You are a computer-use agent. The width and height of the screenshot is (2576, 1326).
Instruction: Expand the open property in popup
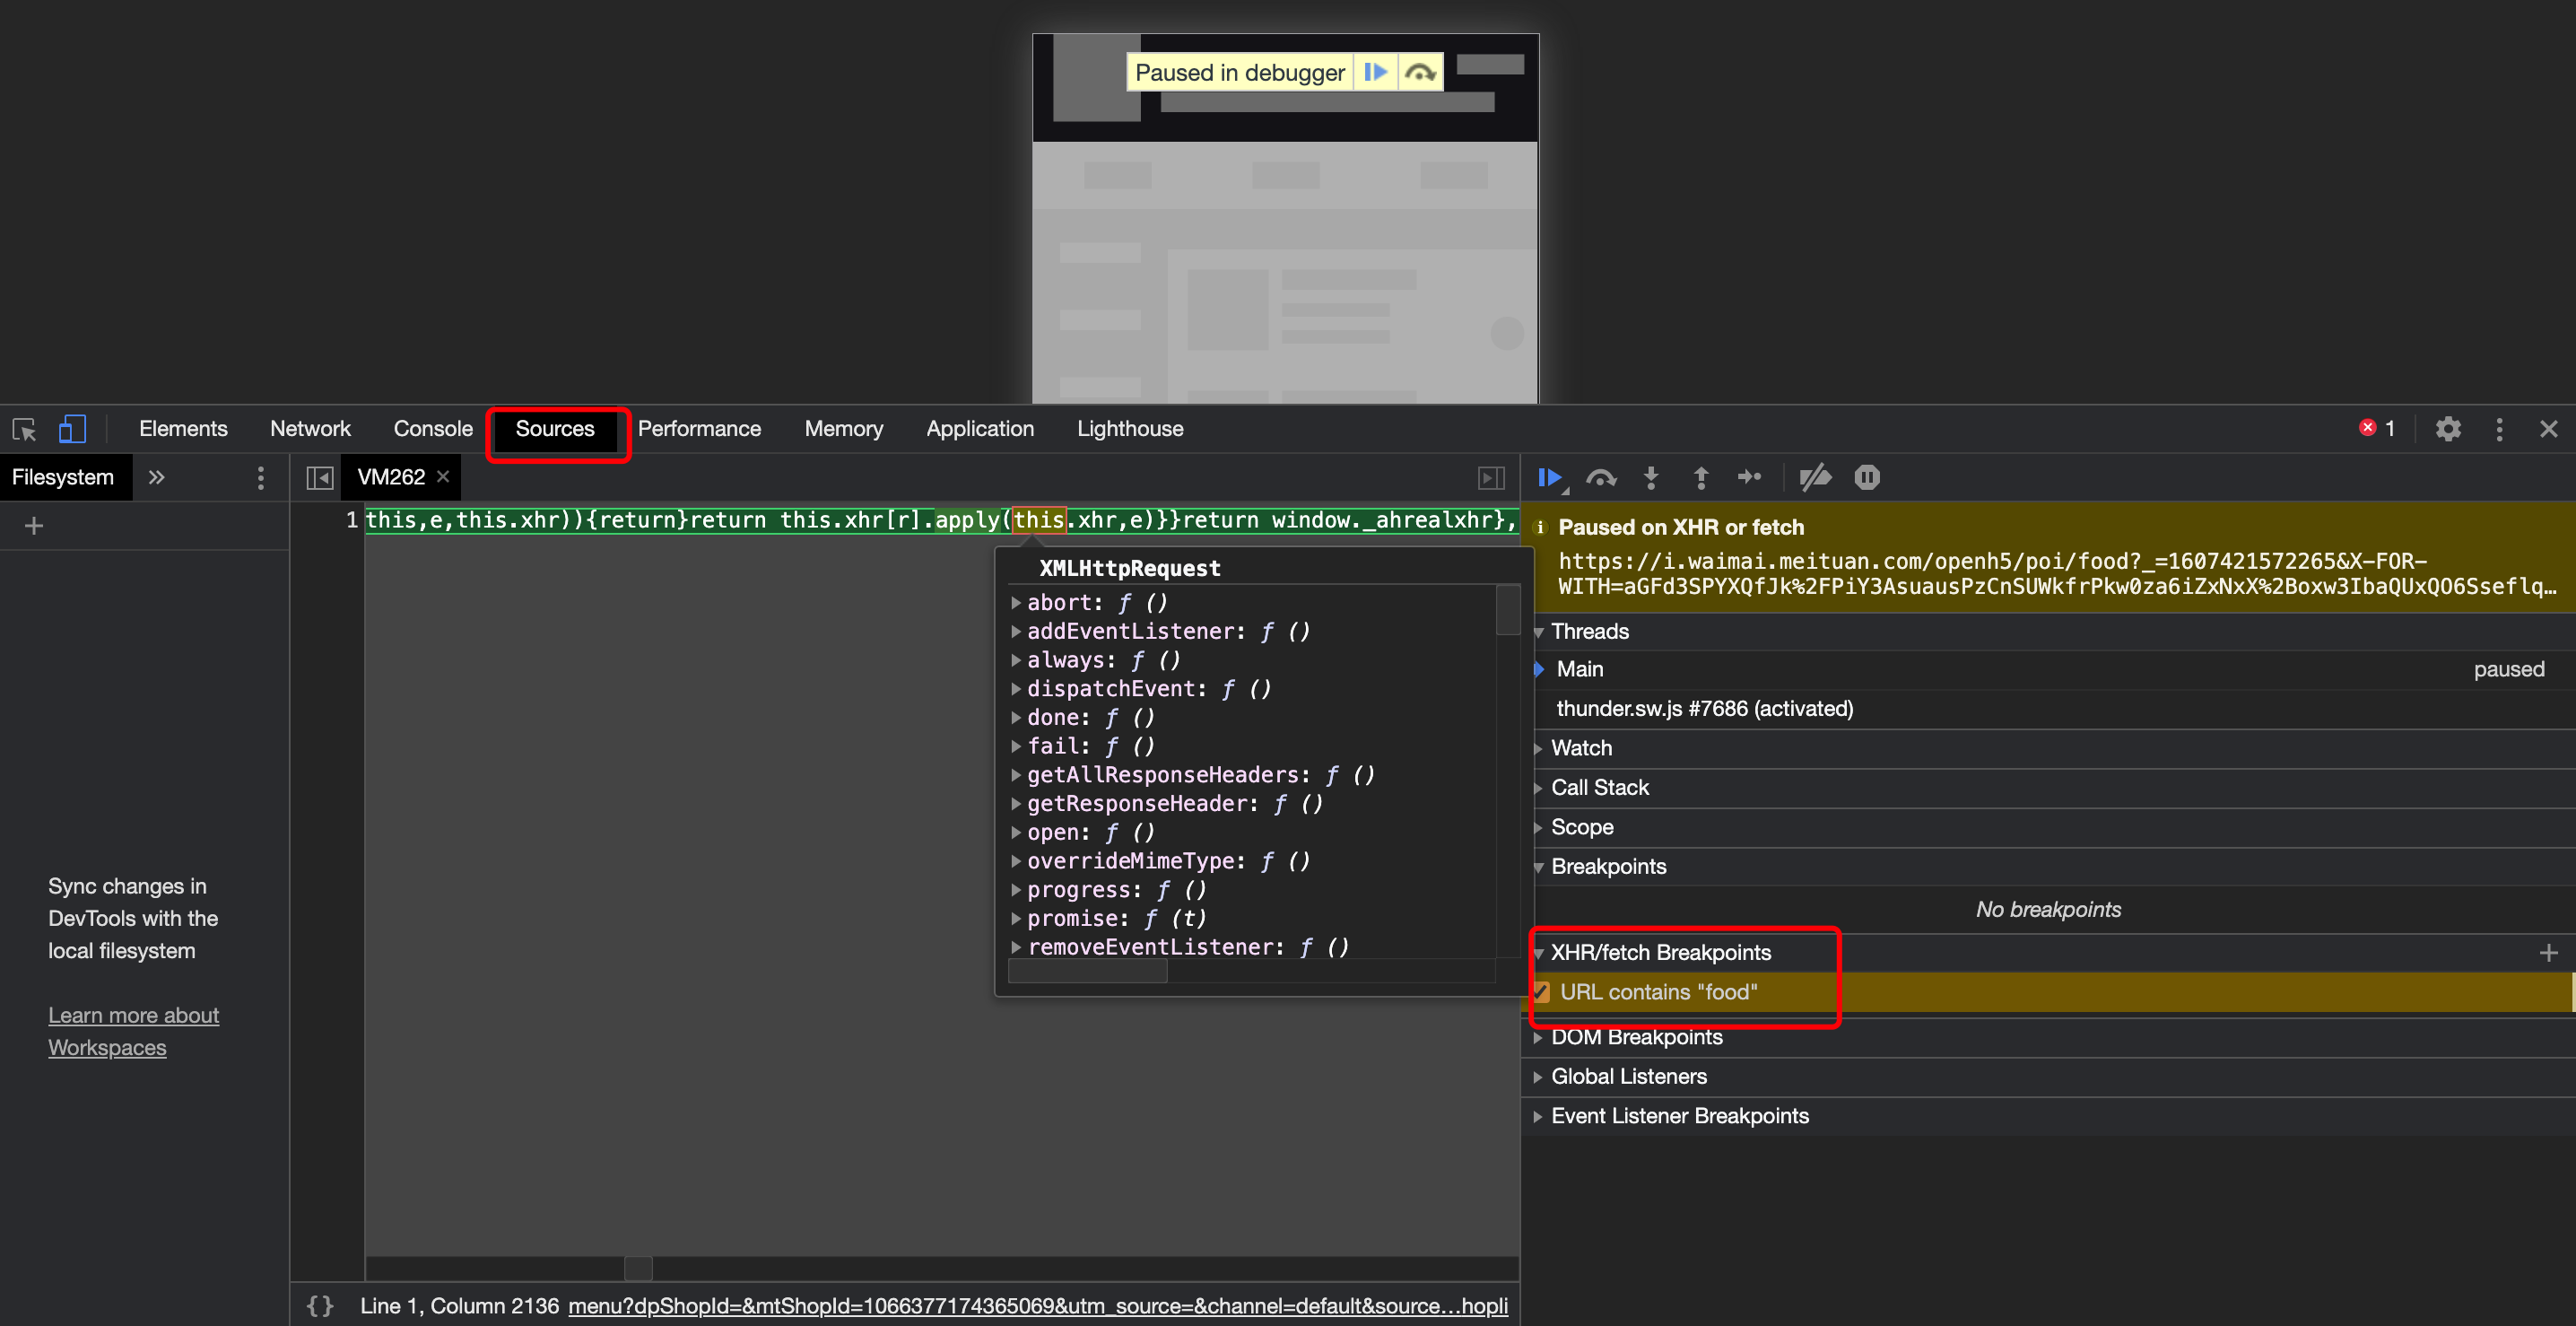click(x=1016, y=833)
